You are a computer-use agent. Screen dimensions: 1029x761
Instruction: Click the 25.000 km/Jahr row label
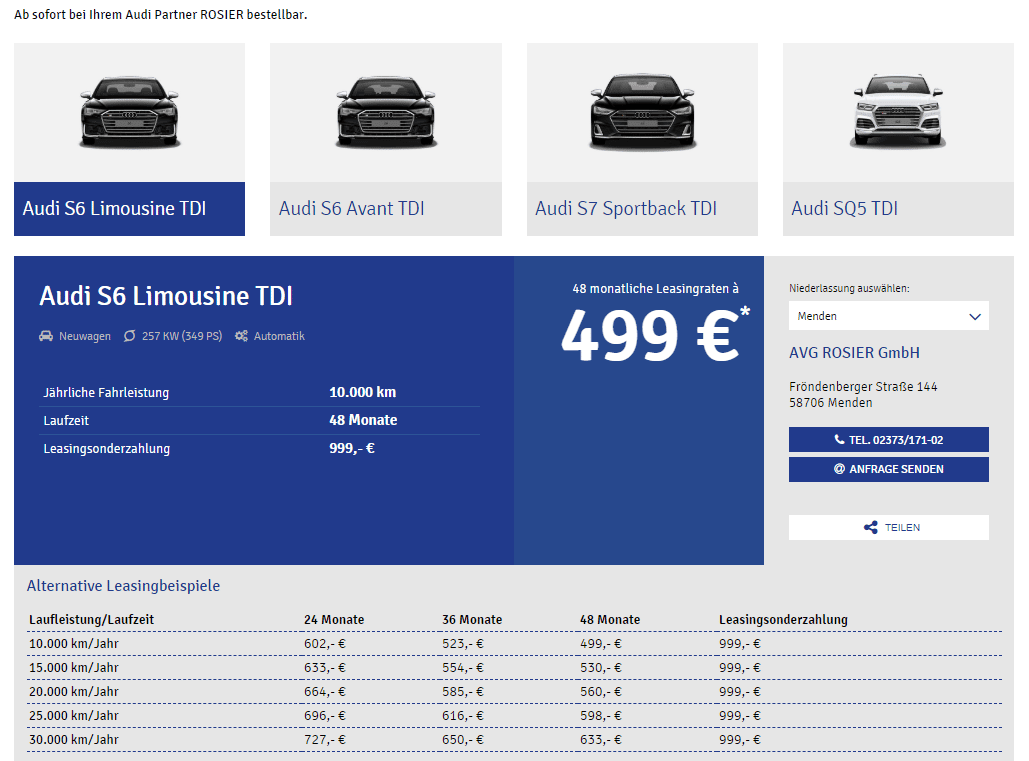[x=74, y=715]
